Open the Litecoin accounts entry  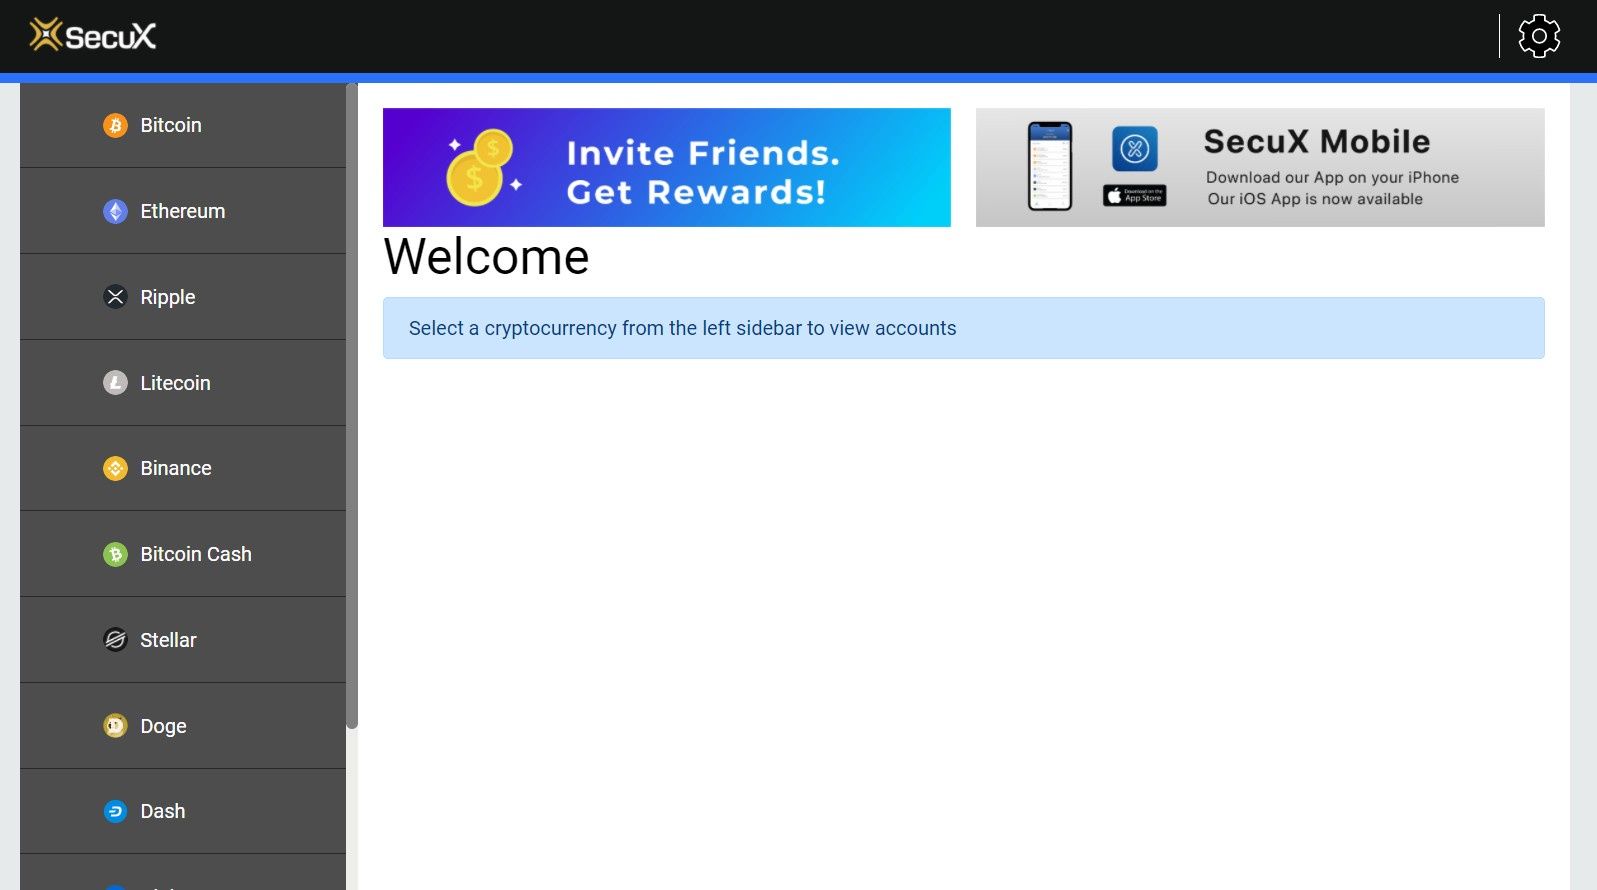click(183, 383)
